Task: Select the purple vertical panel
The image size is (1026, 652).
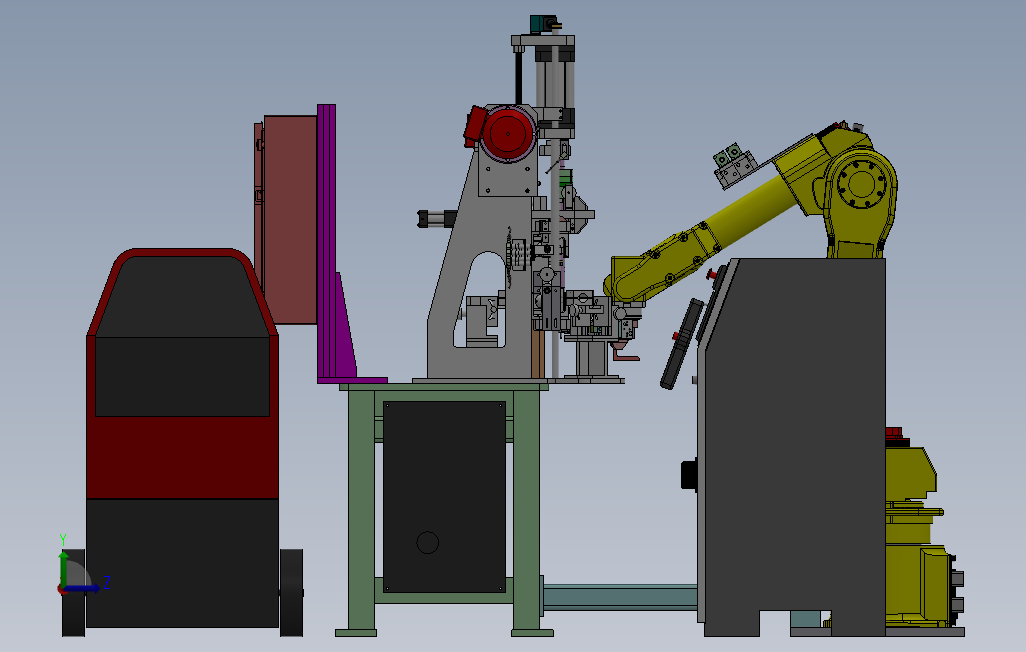Action: pos(327,241)
